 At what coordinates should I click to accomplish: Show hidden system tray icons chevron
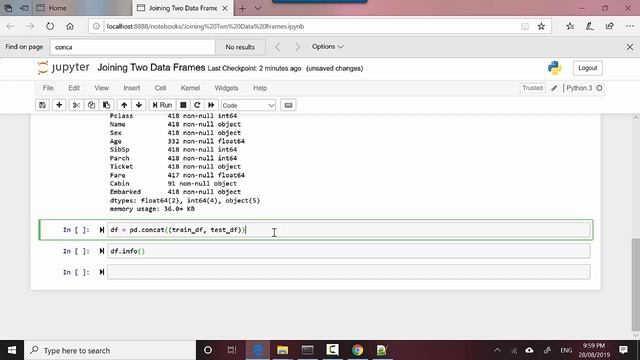(x=497, y=350)
